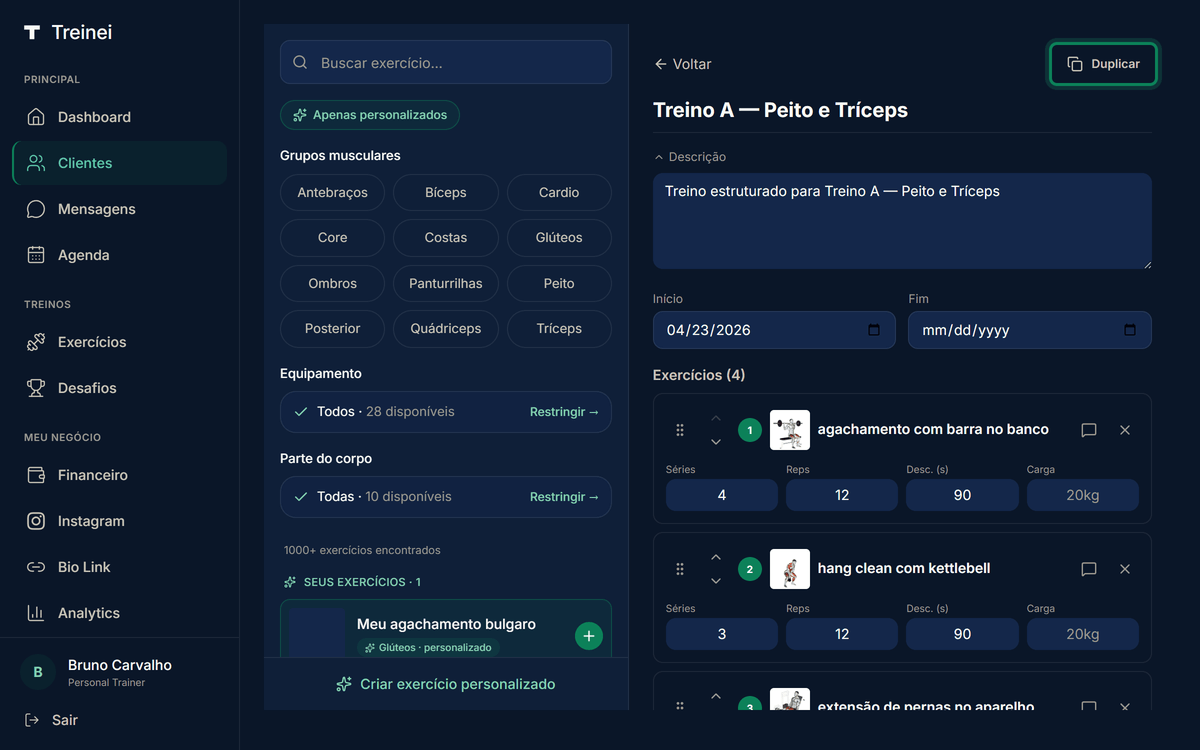Move hang clean com kettlebell up
Screen dimensions: 1200x750
coord(715,557)
